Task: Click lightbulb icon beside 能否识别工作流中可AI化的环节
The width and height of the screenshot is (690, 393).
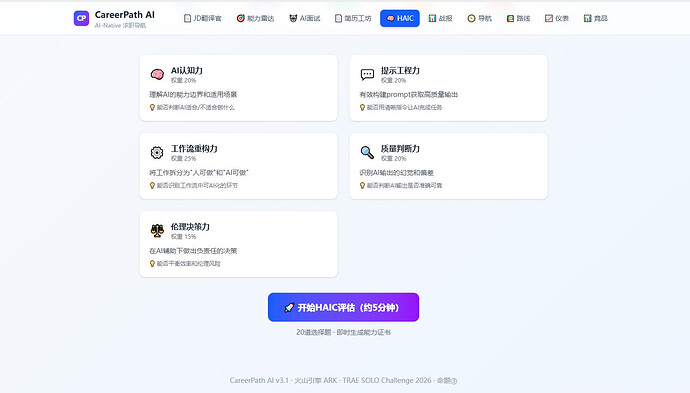Action: click(152, 186)
